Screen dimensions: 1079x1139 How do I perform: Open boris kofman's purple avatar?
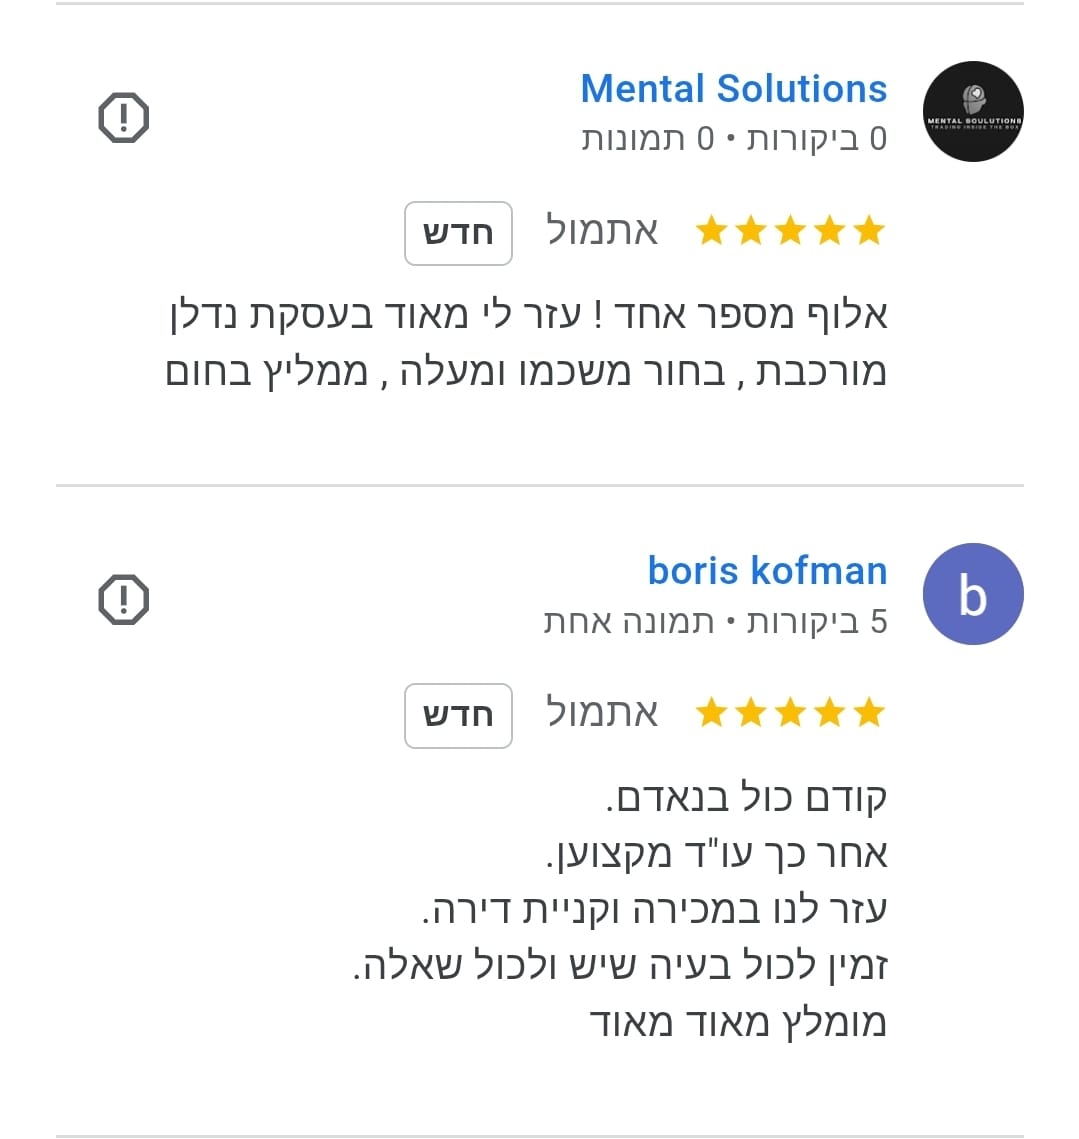[x=972, y=594]
